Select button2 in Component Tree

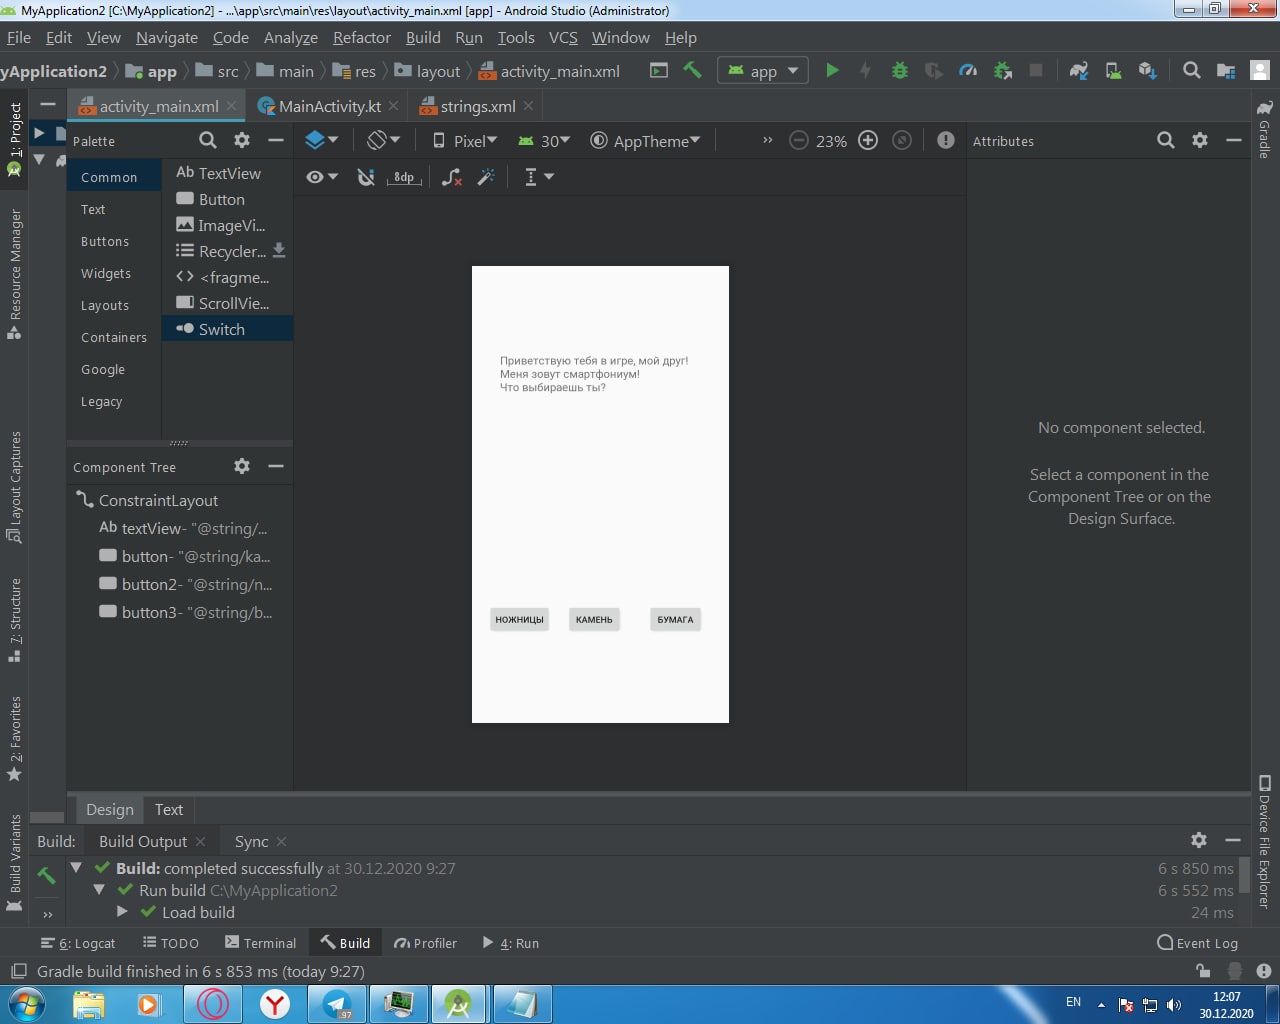point(185,584)
